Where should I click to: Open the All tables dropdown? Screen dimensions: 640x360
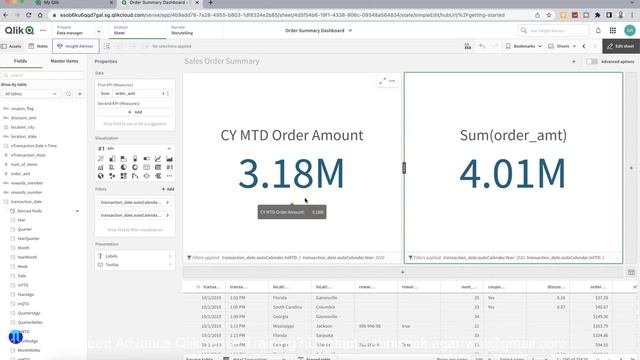pos(31,94)
